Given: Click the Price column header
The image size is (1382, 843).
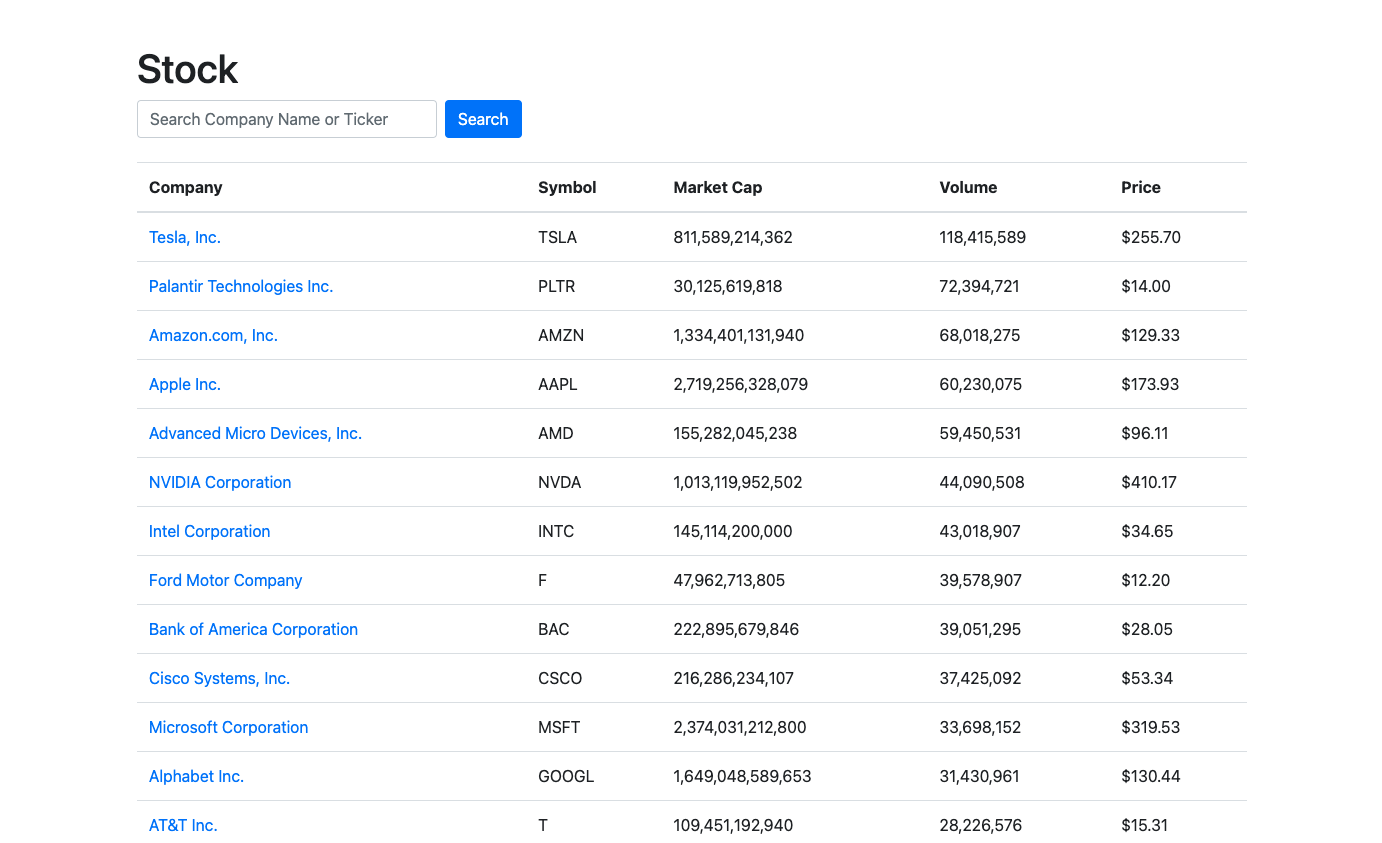Looking at the screenshot, I should coord(1141,187).
